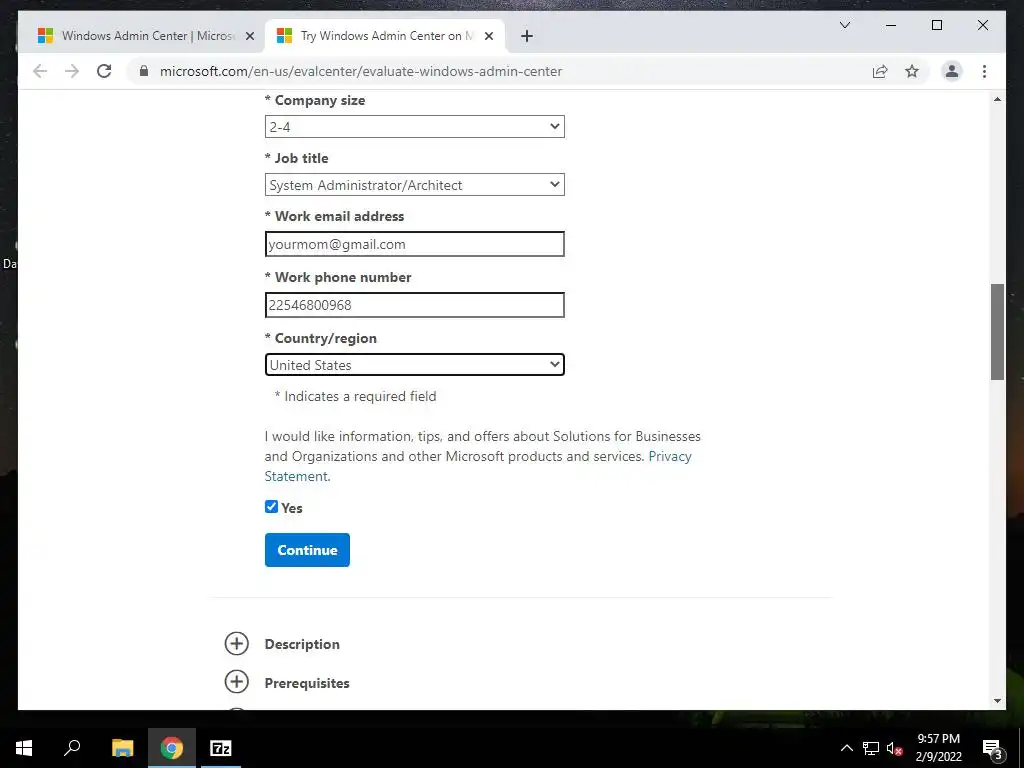Open a new tab with the plus button

527,37
